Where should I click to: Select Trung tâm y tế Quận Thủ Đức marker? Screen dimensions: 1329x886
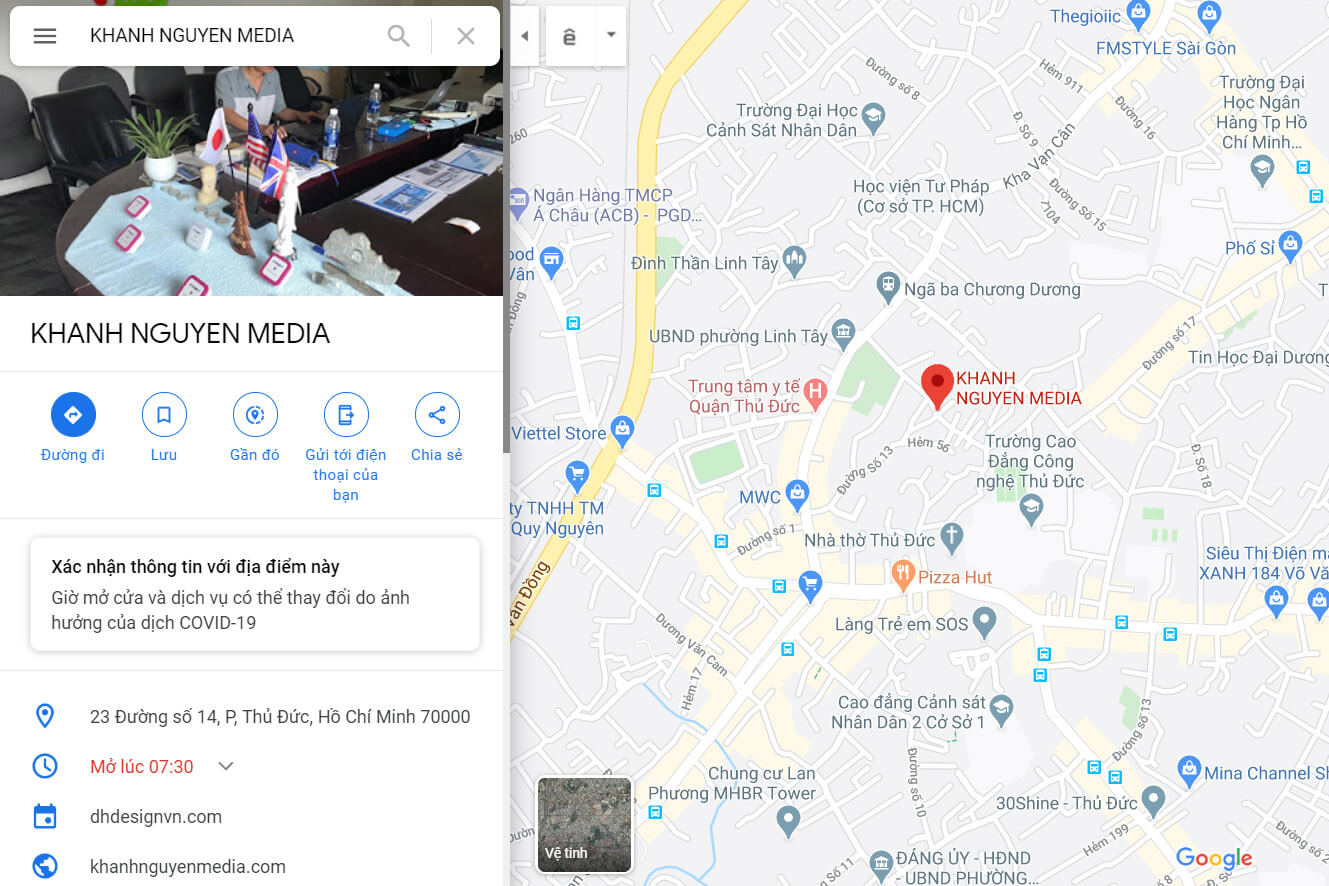(x=816, y=393)
